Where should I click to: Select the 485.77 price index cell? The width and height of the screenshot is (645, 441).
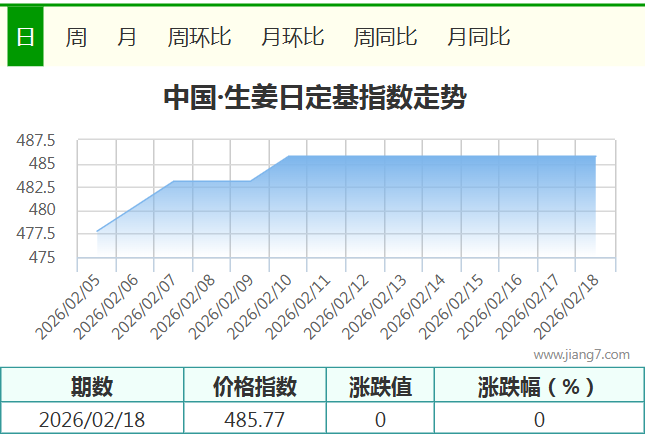tap(255, 419)
